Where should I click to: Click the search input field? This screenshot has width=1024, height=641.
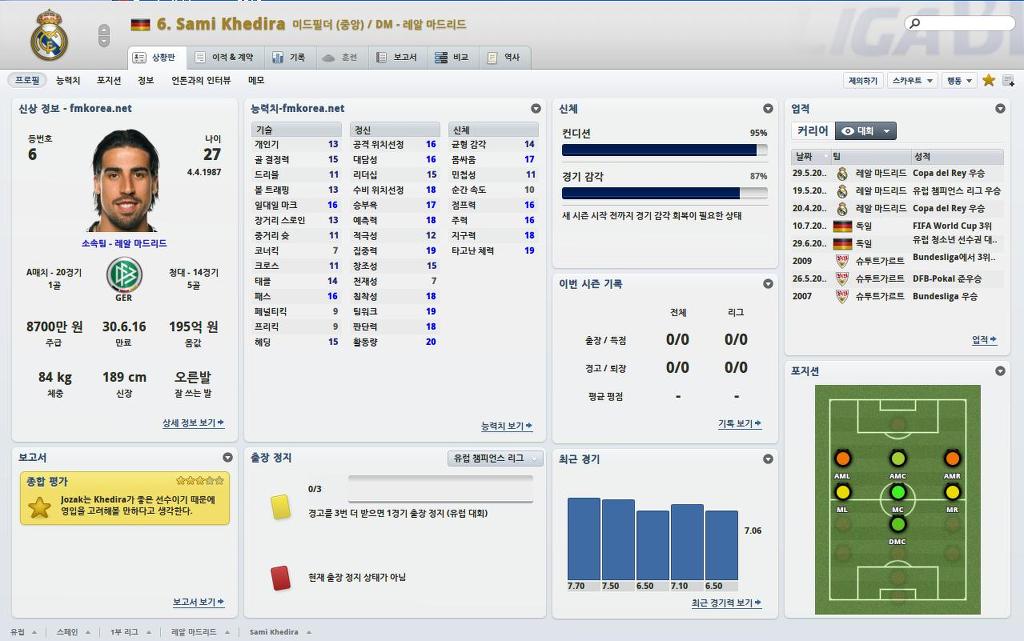[959, 23]
